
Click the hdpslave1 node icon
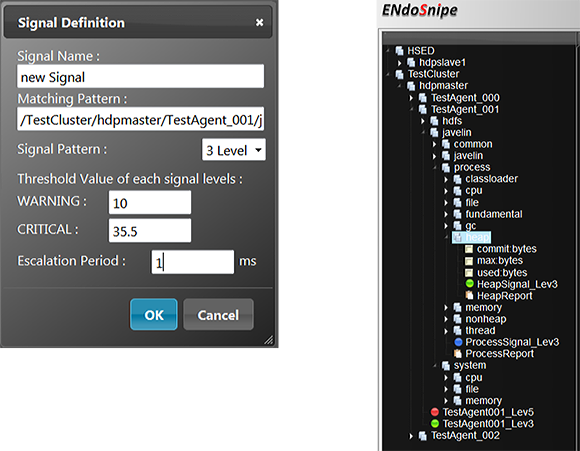coord(411,63)
